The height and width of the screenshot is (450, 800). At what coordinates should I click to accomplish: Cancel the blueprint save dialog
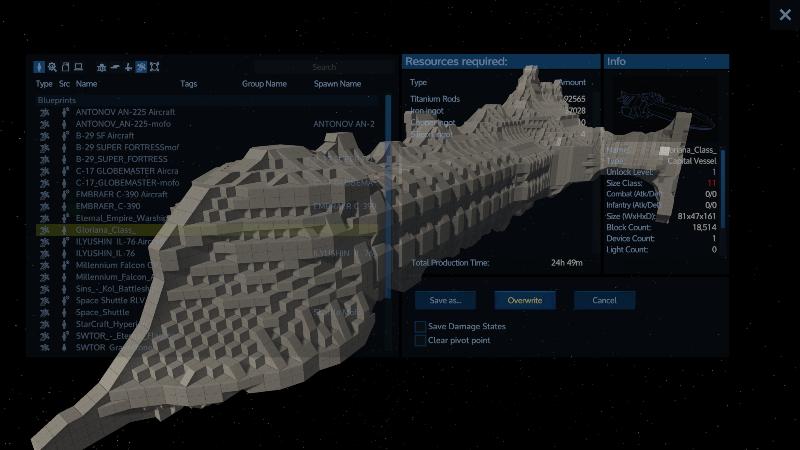tap(604, 301)
